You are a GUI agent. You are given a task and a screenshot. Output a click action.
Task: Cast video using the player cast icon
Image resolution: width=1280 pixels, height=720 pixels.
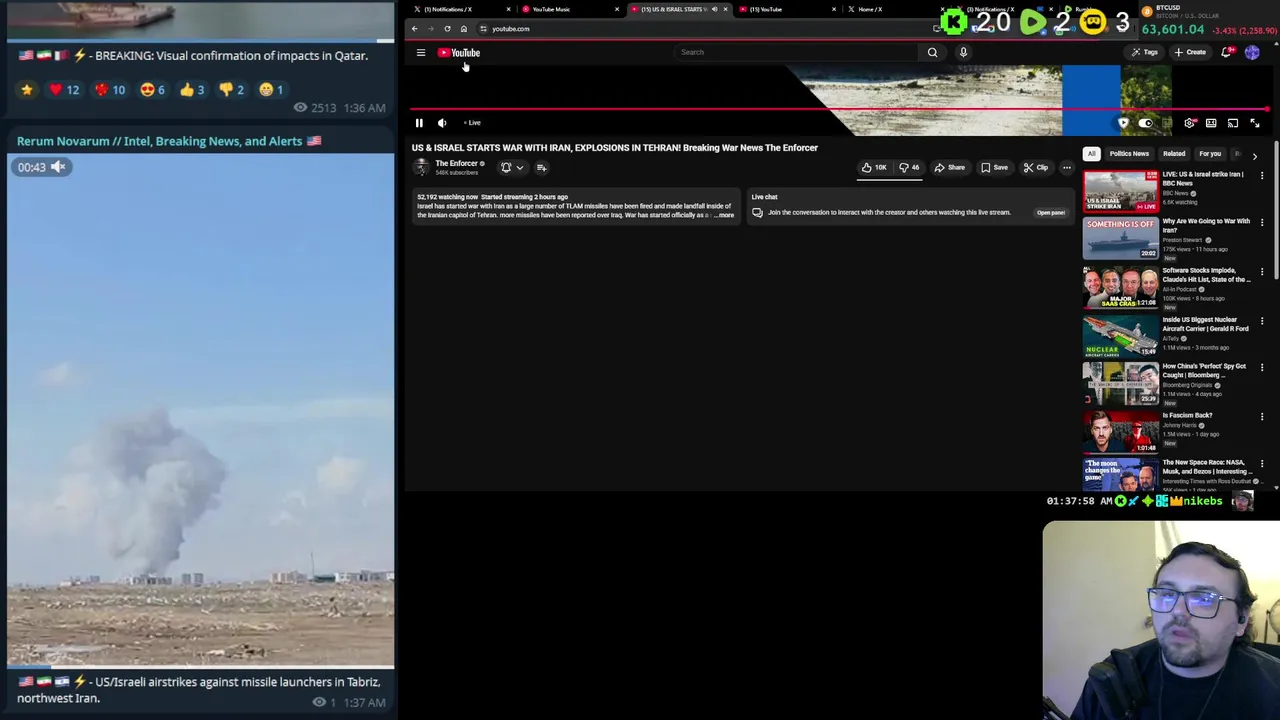click(1233, 123)
